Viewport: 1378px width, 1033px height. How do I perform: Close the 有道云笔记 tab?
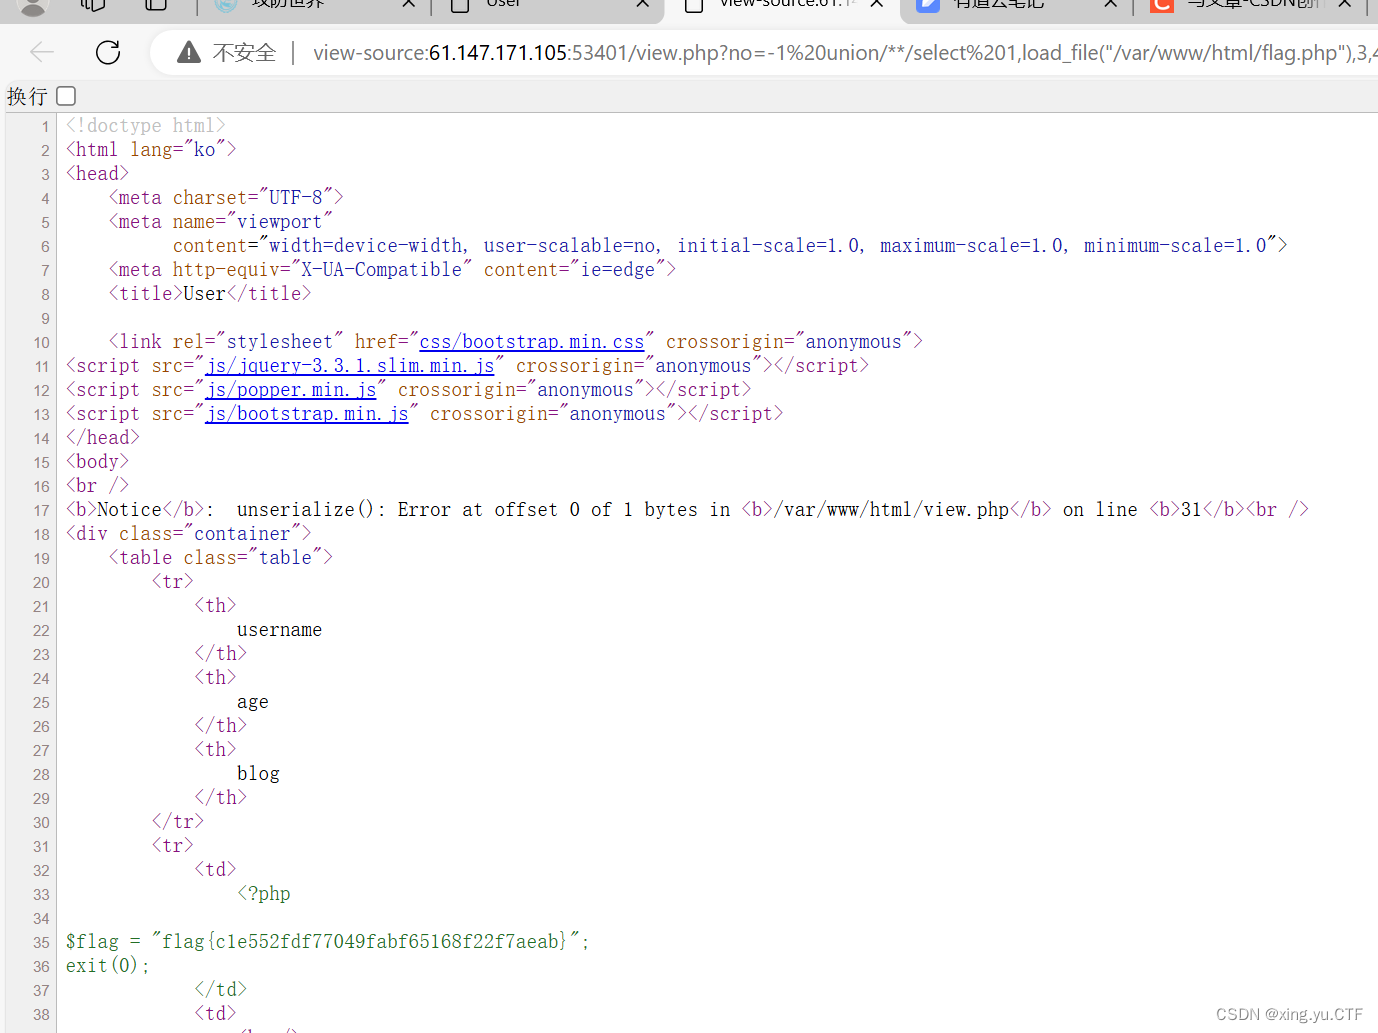(1110, 3)
